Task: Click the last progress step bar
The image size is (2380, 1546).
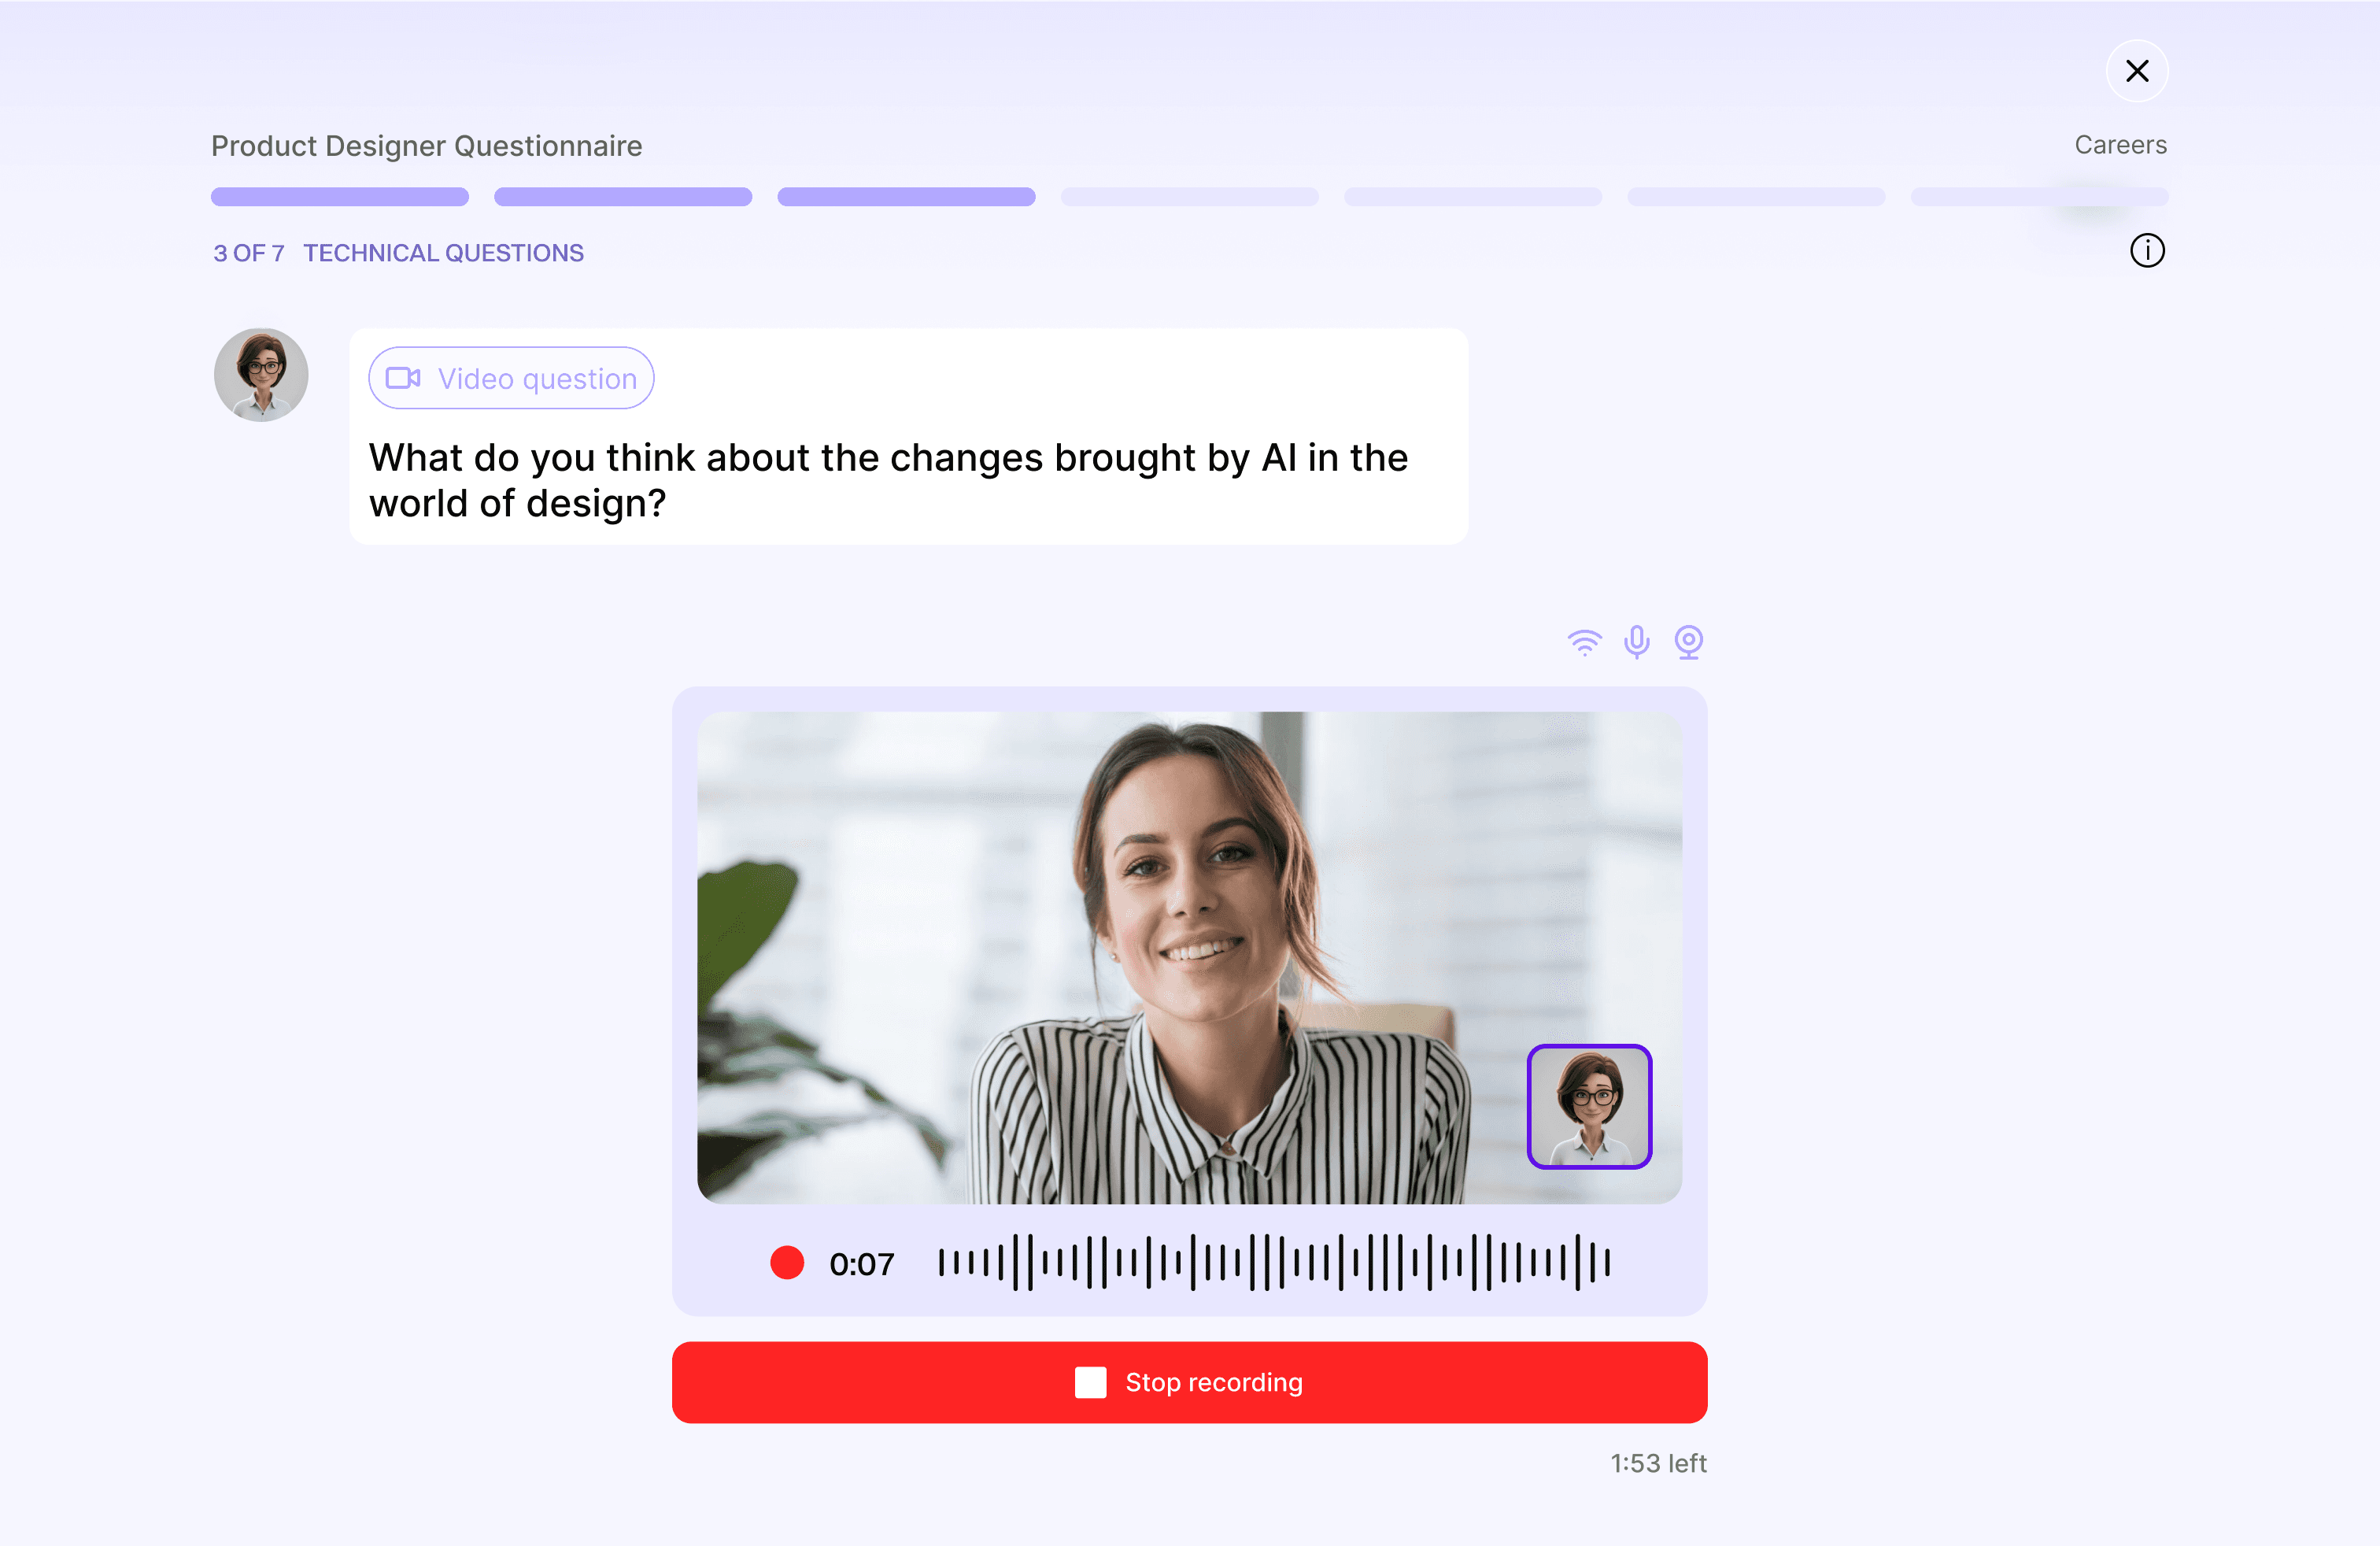Action: [2039, 197]
